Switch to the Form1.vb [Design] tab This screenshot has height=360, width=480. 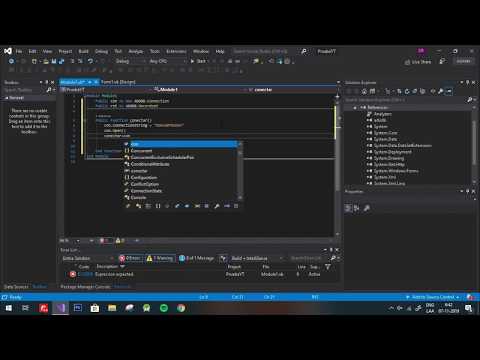point(118,82)
